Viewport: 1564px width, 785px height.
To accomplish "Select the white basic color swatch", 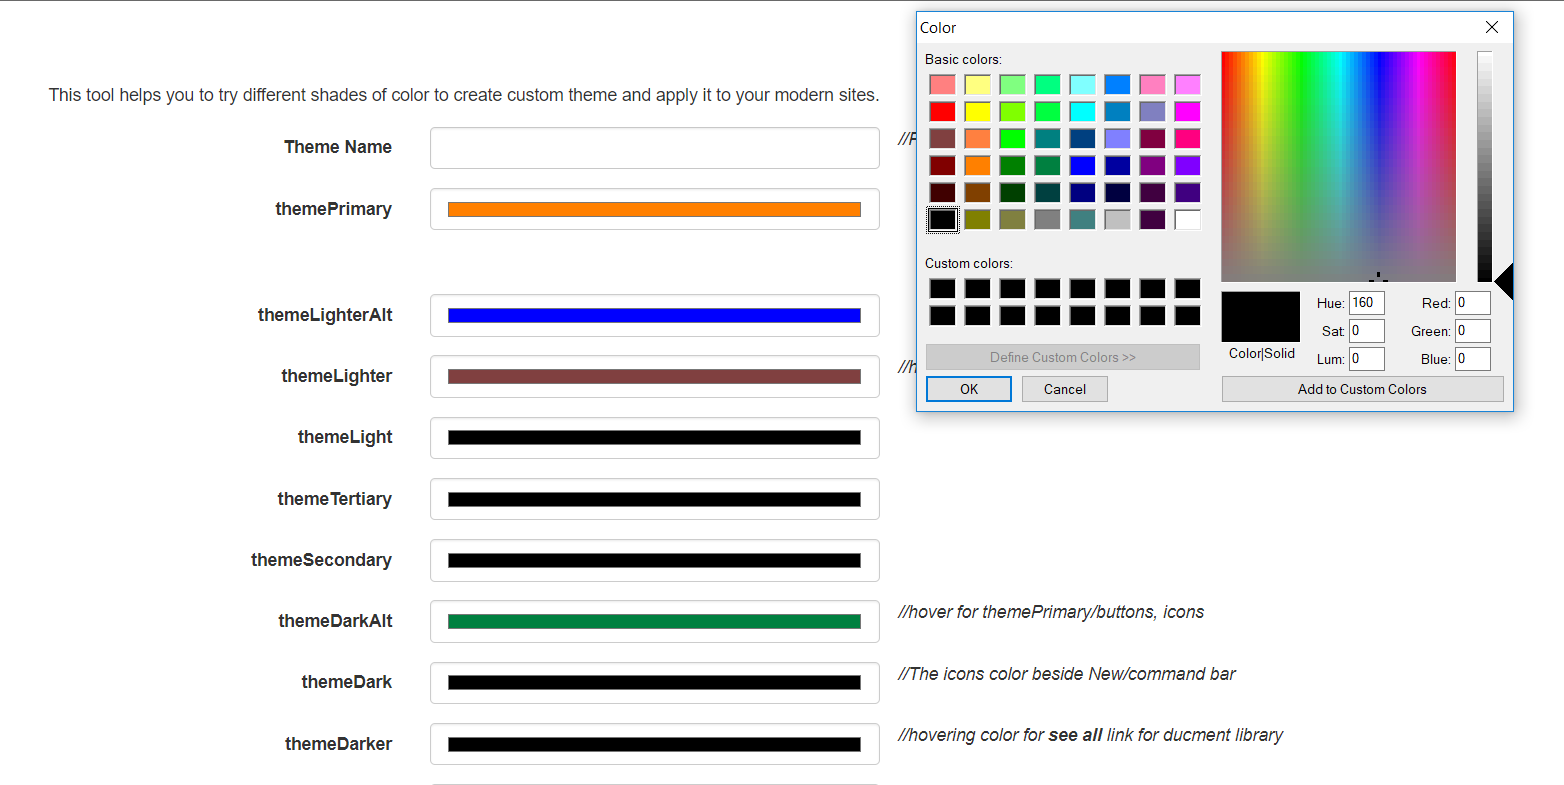I will pos(1187,219).
